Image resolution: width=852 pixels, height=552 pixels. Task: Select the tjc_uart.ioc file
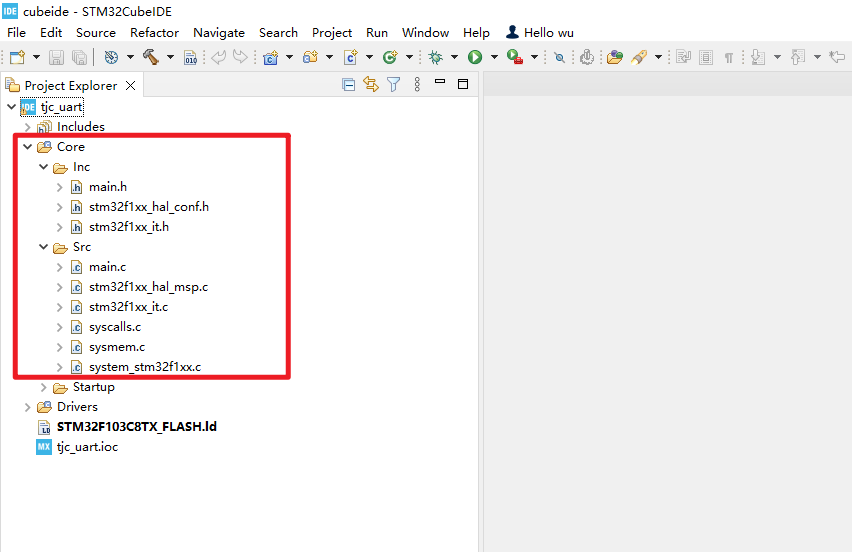pos(87,447)
